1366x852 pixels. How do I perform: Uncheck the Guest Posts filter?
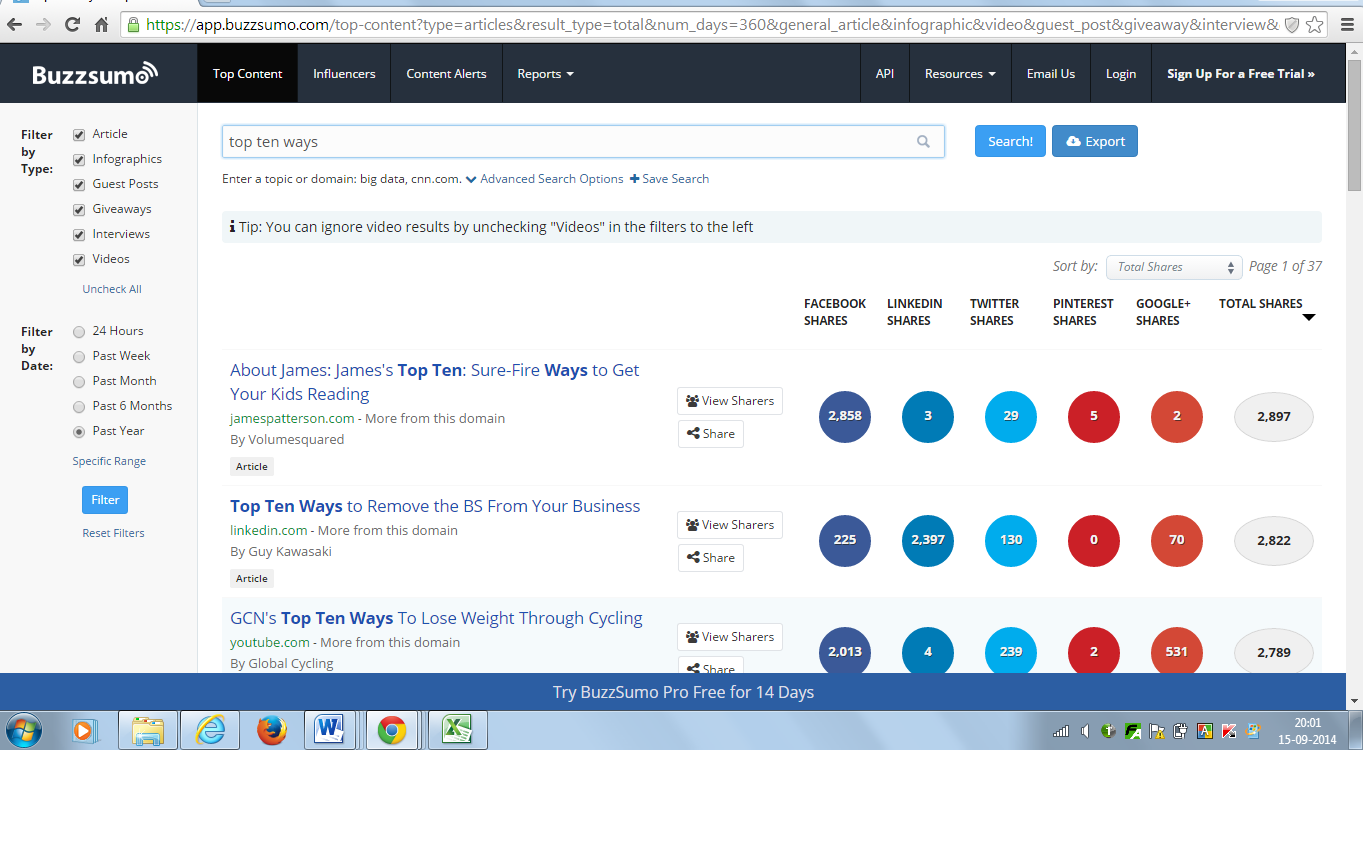79,184
